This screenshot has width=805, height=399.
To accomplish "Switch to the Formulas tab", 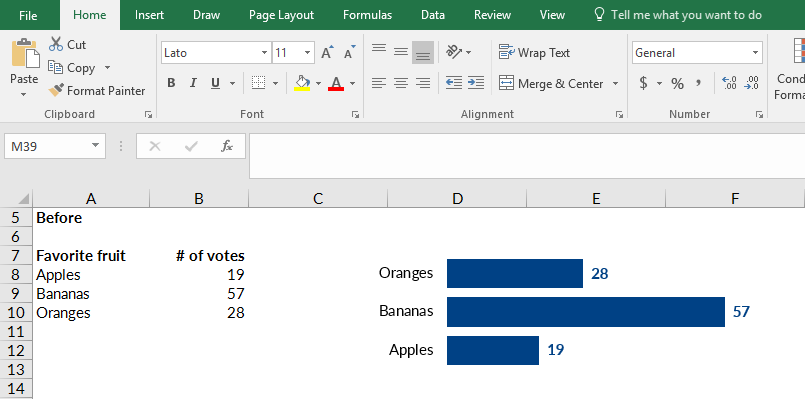I will pos(368,15).
